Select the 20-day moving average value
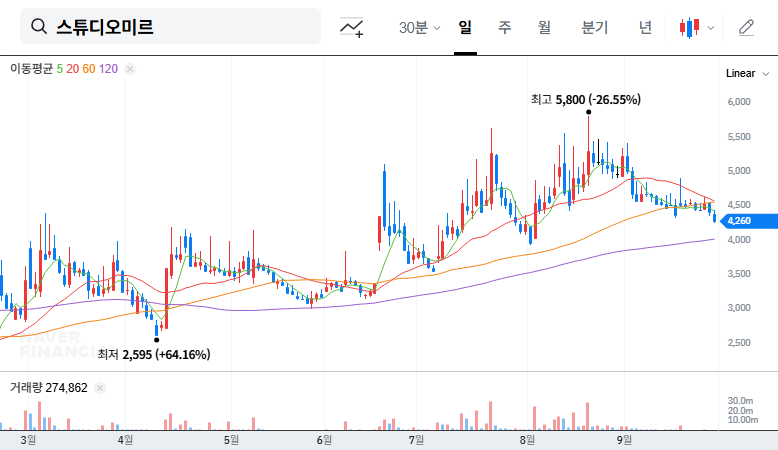778x450 pixels. click(x=72, y=68)
